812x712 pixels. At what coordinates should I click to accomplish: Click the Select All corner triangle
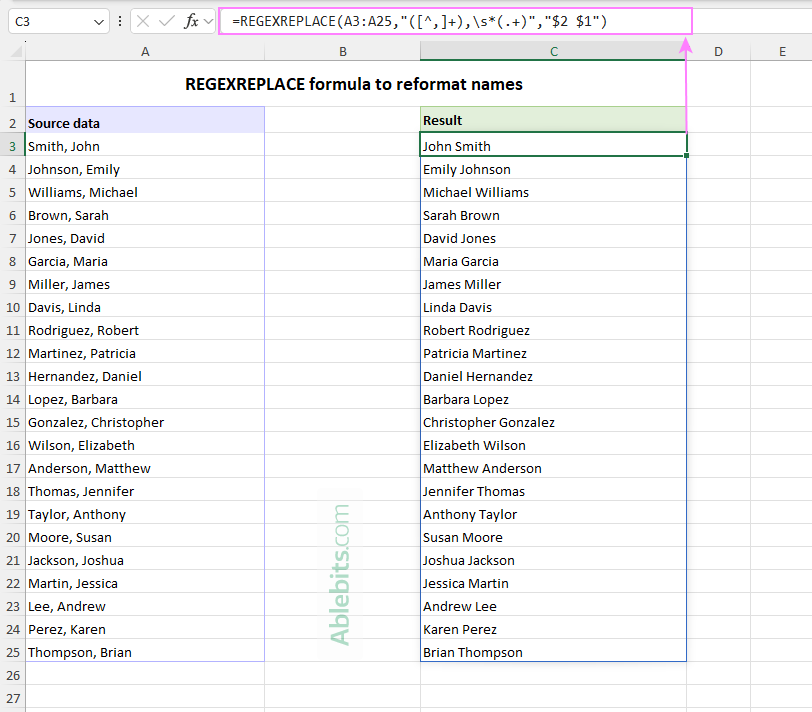17,51
